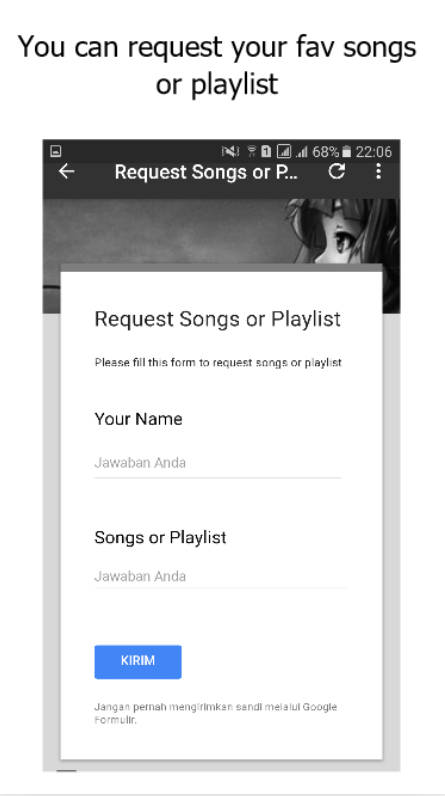Submit form with the KIRIM button
This screenshot has height=796, width=445.
point(138,661)
